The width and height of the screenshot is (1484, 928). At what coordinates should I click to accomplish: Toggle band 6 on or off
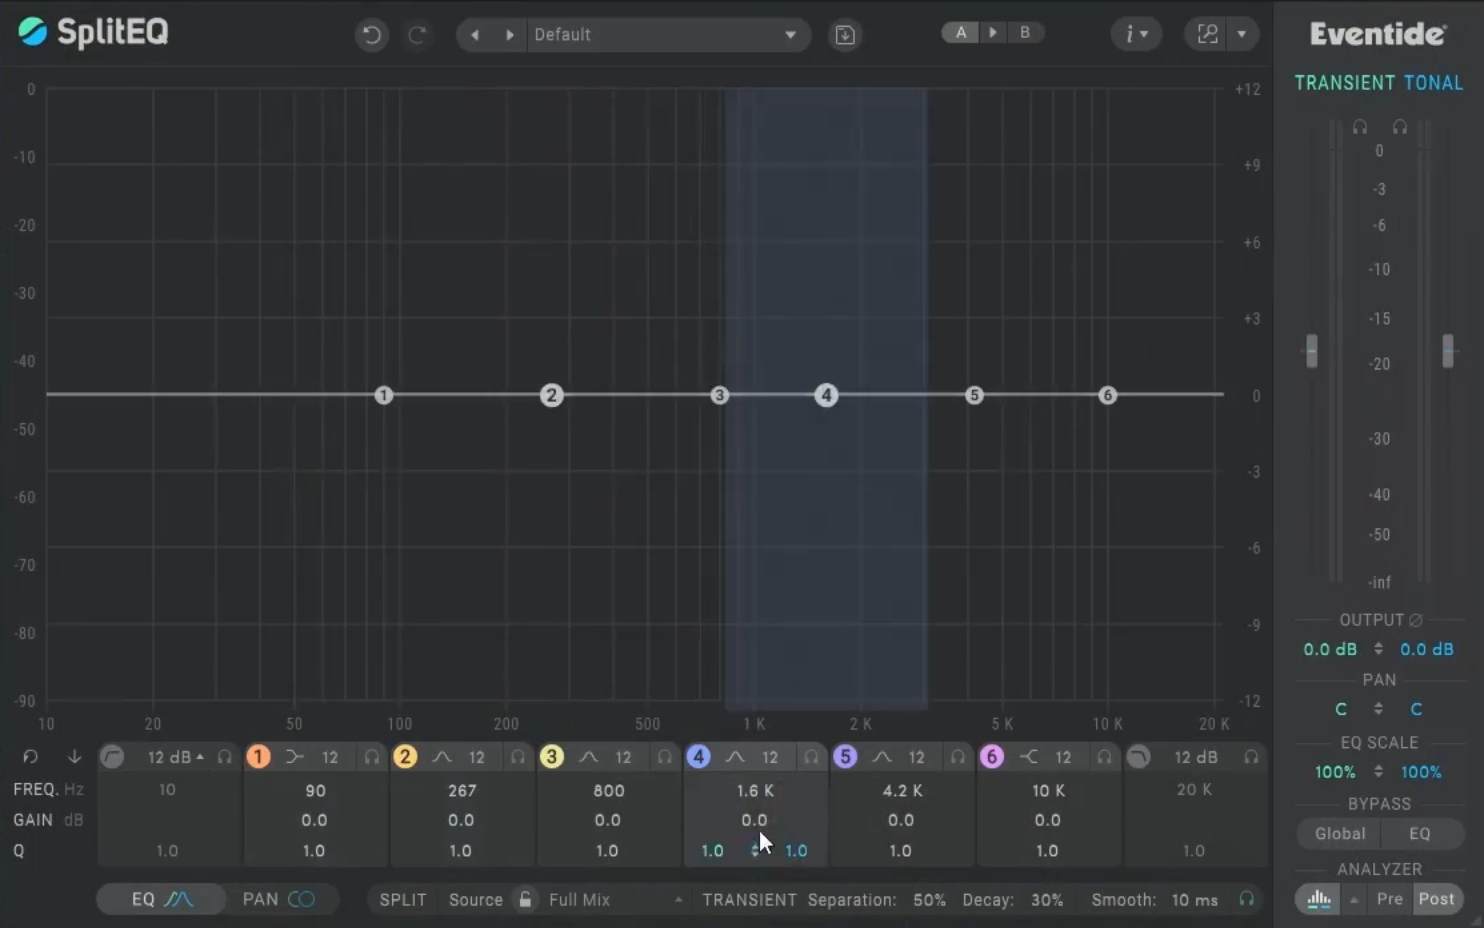(x=991, y=757)
